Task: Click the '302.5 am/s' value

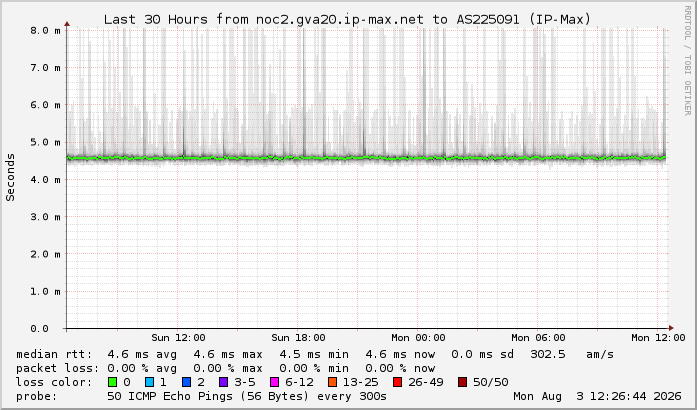Action: pos(572,354)
